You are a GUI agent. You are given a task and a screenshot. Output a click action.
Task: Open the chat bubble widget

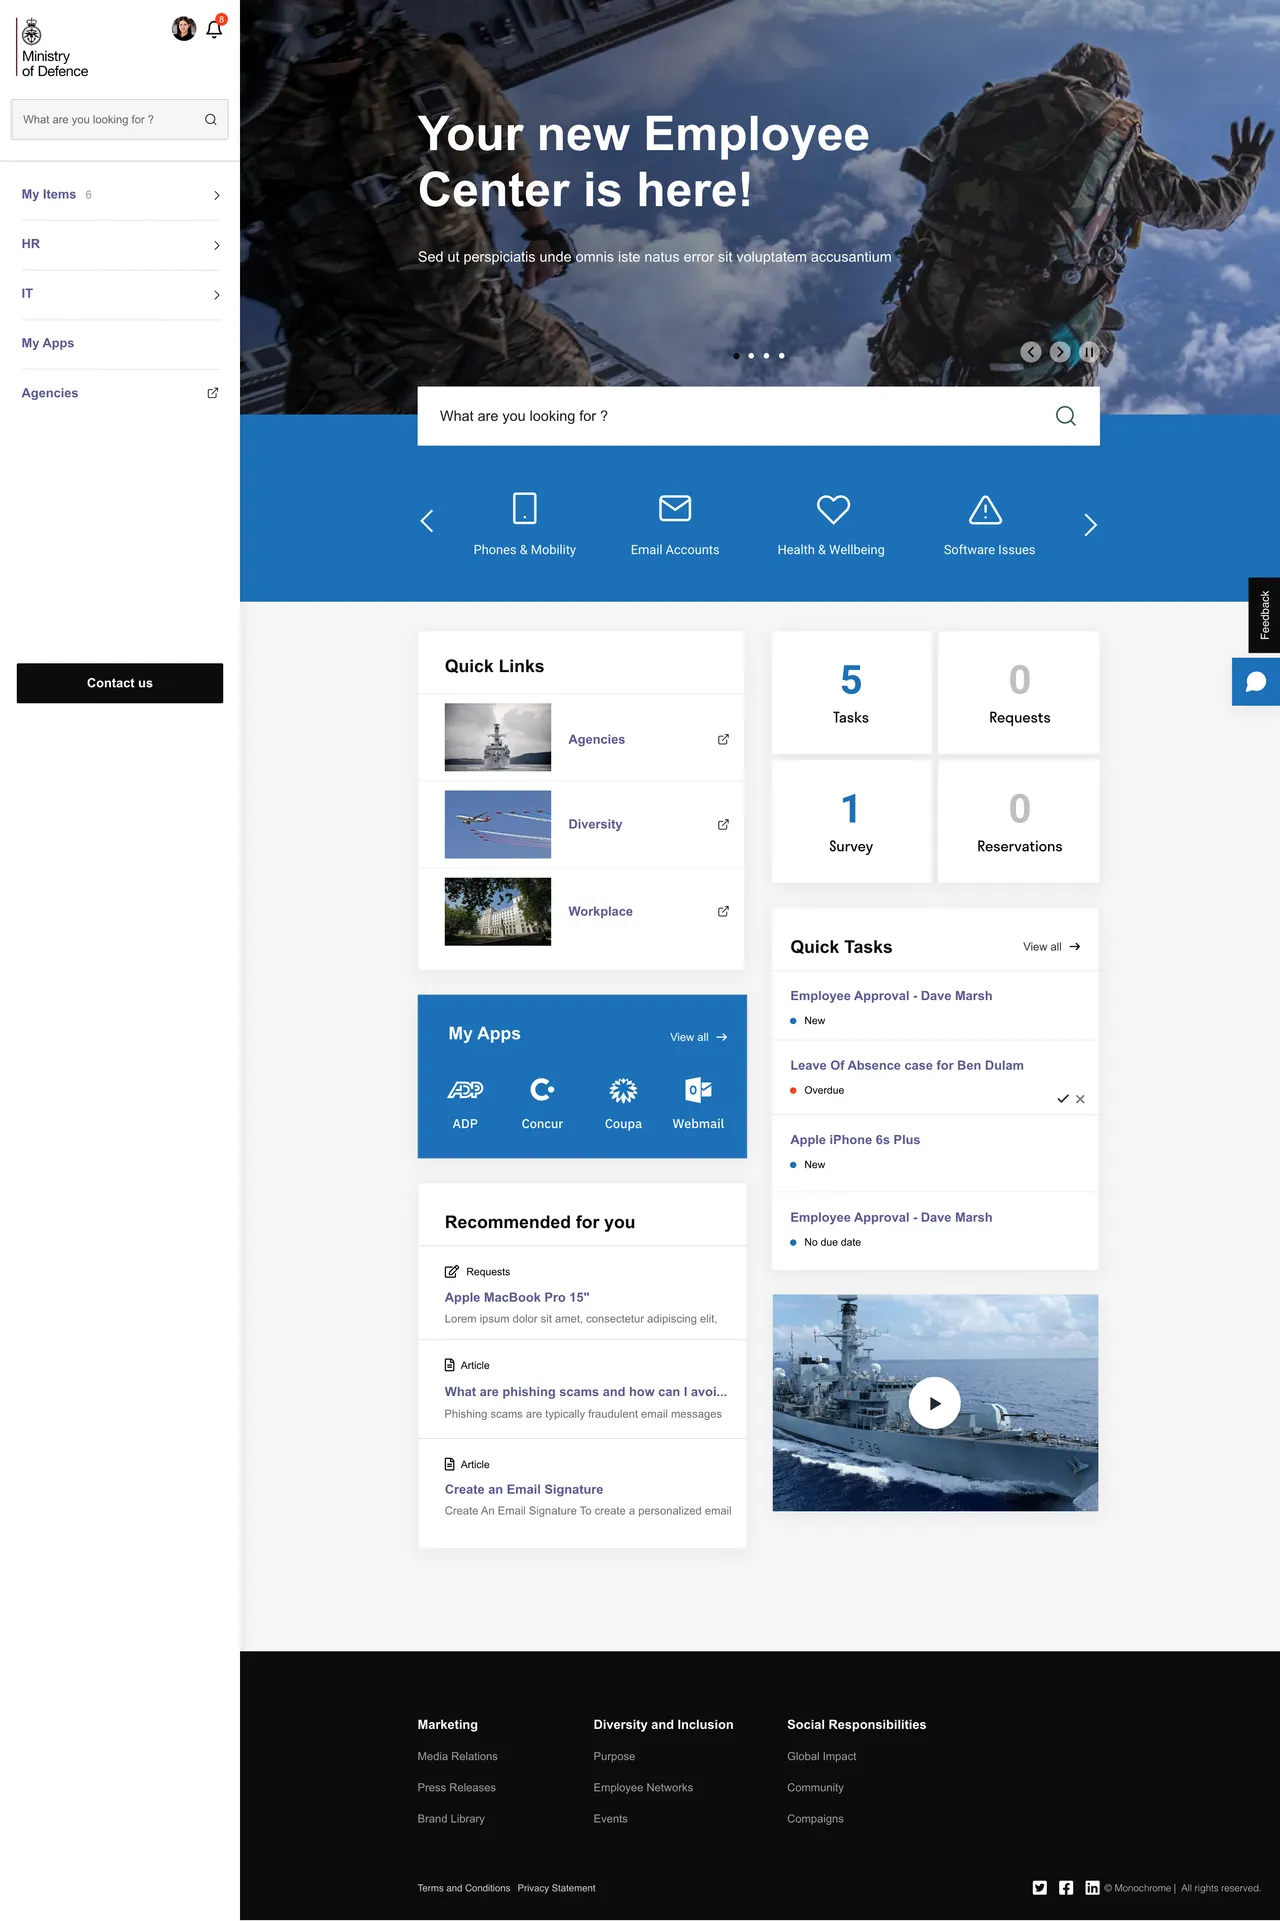tap(1256, 682)
